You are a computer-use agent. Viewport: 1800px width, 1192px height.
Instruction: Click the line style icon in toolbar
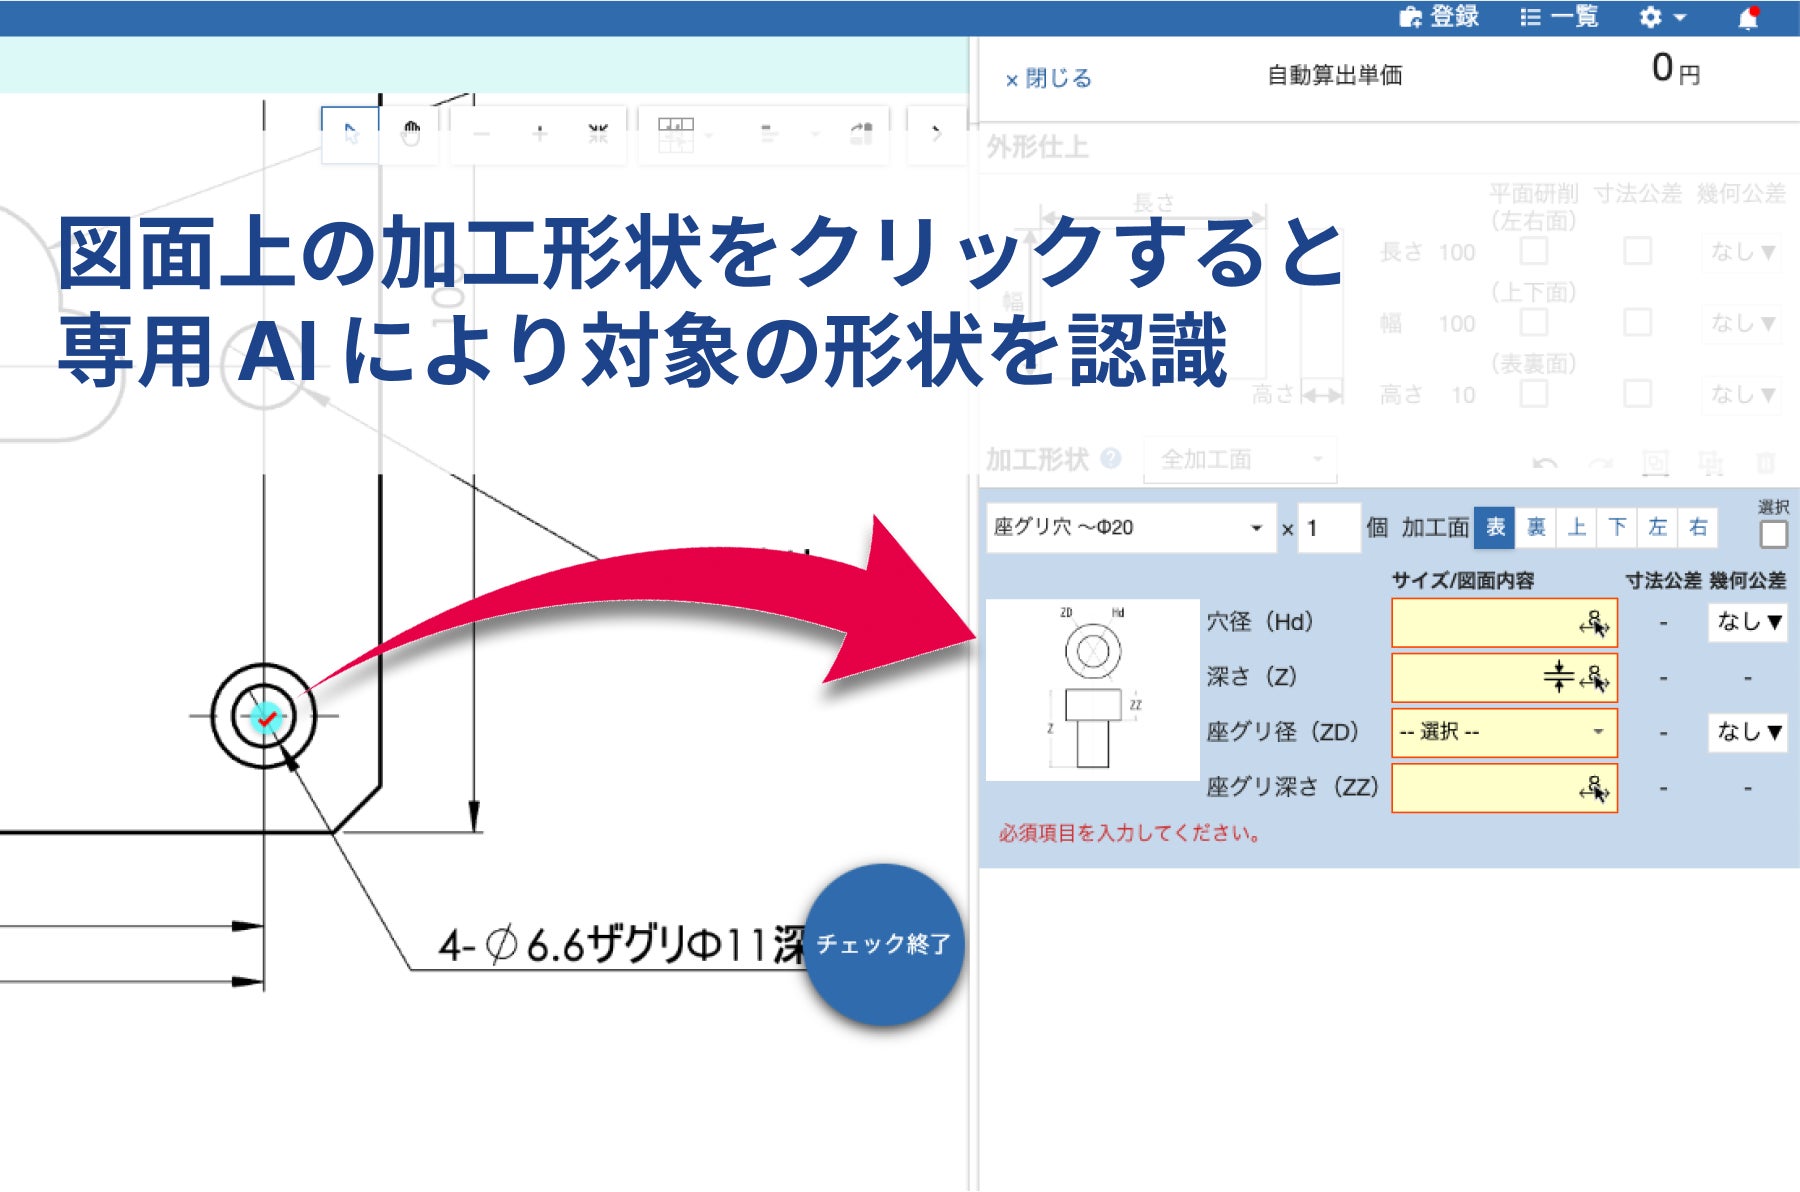point(767,133)
